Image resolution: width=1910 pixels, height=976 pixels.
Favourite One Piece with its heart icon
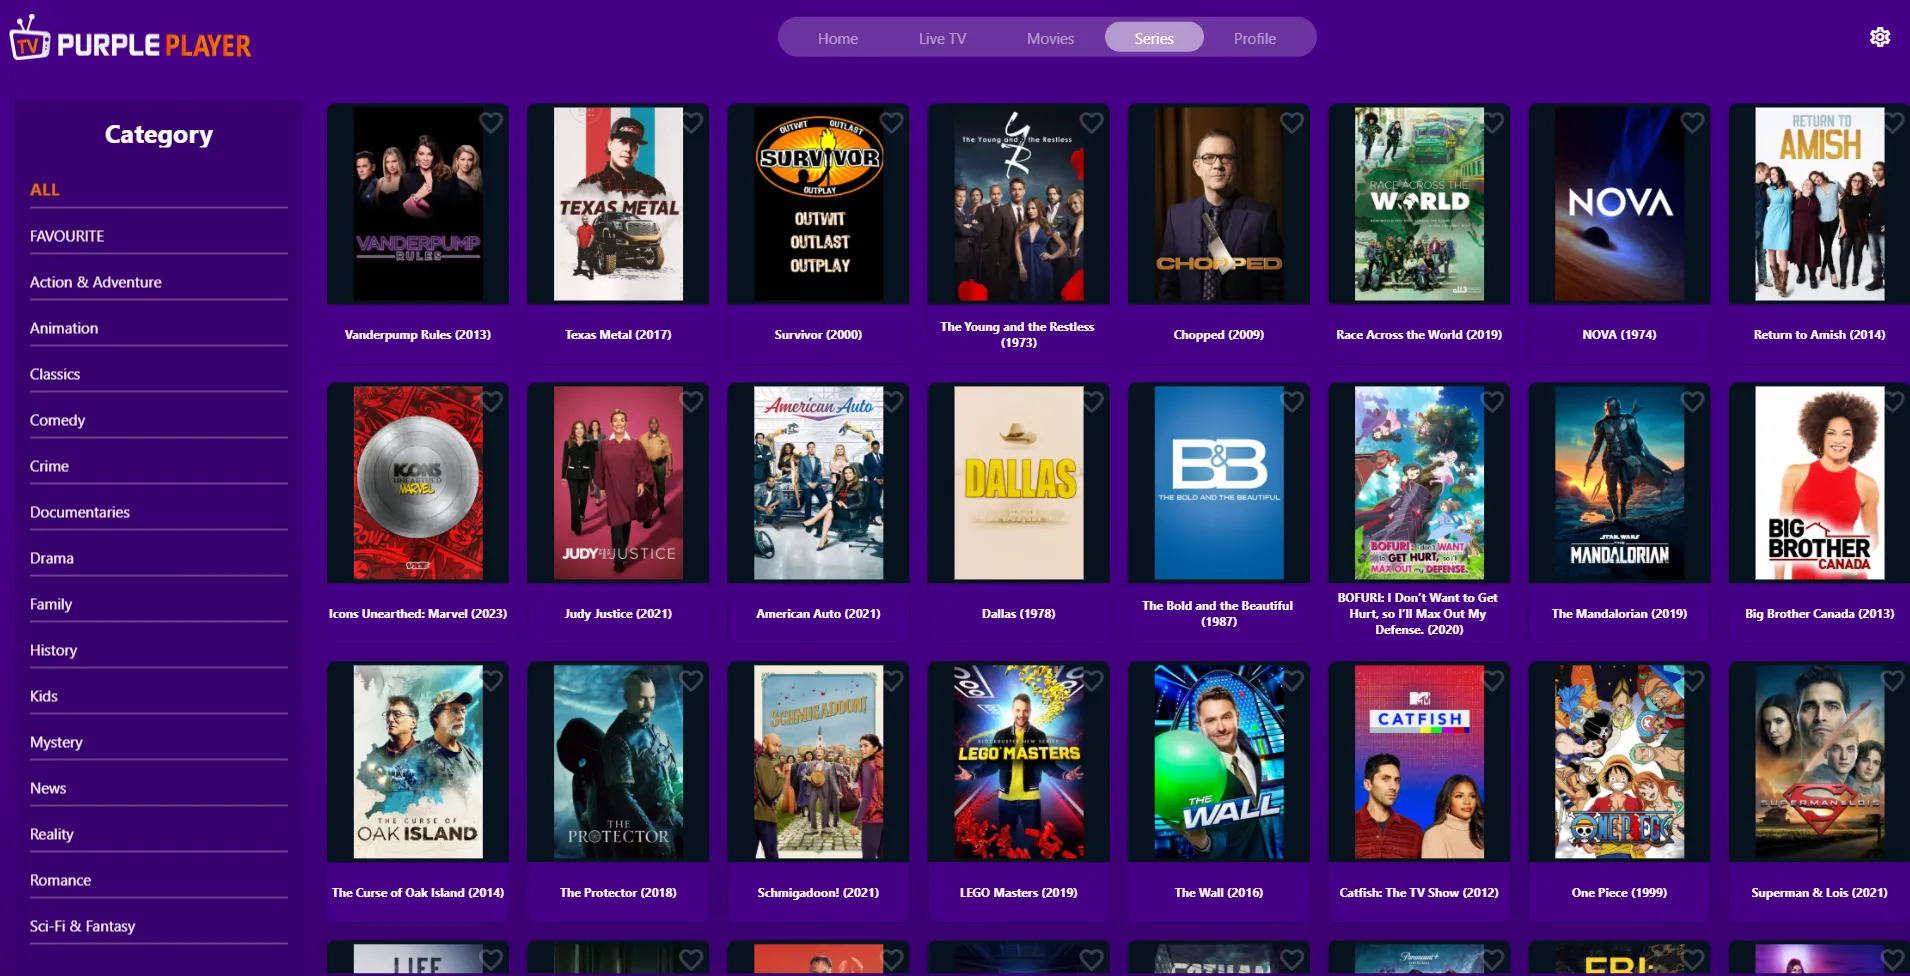click(x=1692, y=680)
